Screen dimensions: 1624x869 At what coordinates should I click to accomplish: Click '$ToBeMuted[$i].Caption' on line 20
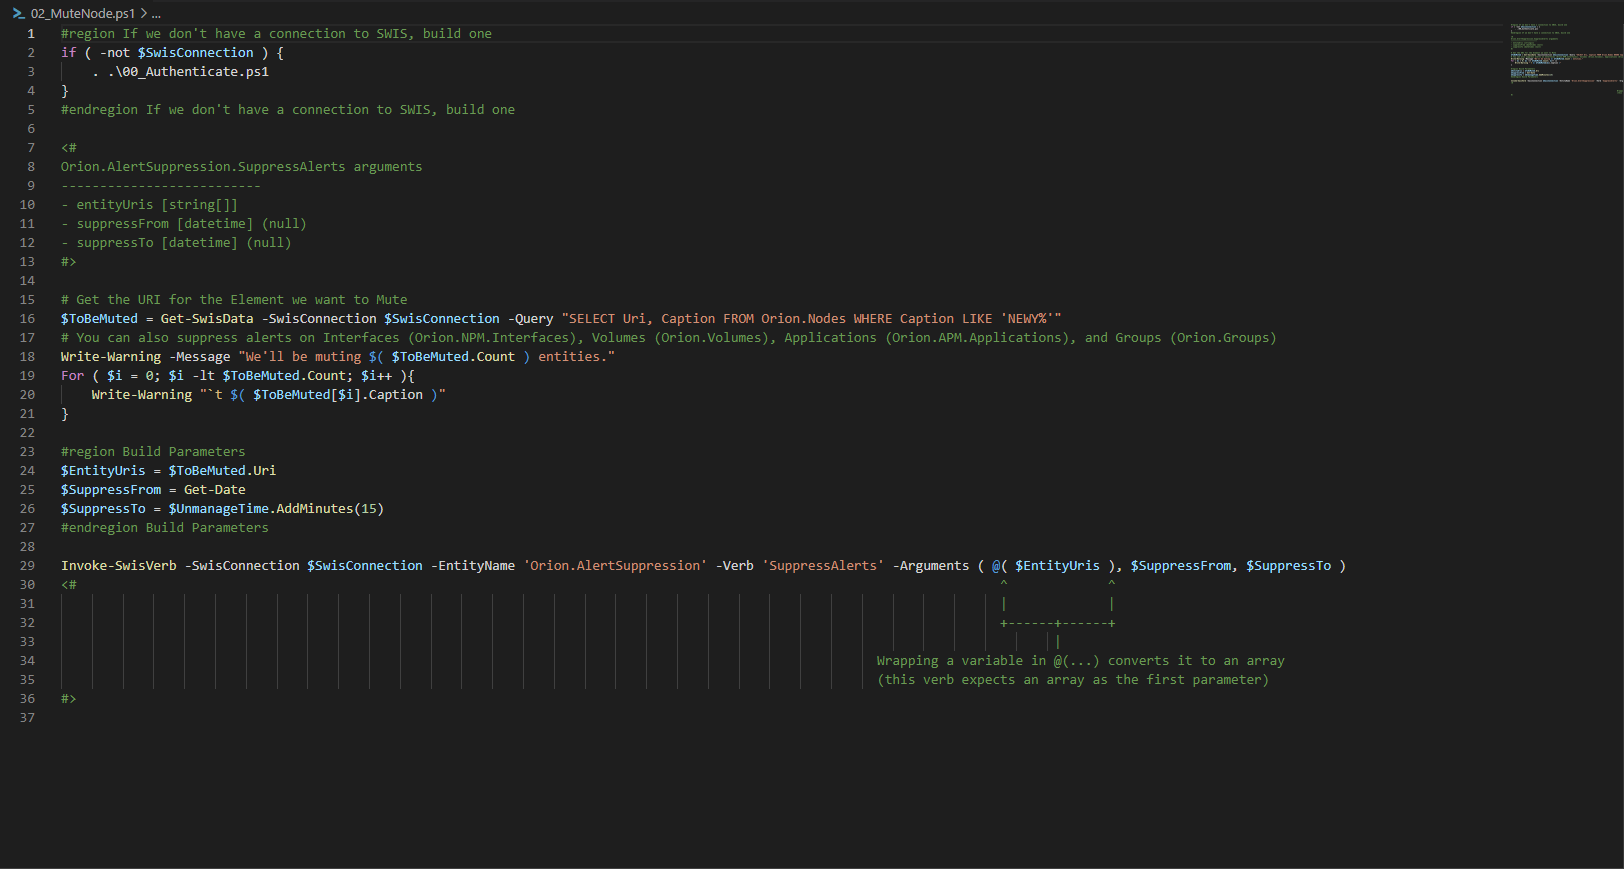[x=338, y=395]
